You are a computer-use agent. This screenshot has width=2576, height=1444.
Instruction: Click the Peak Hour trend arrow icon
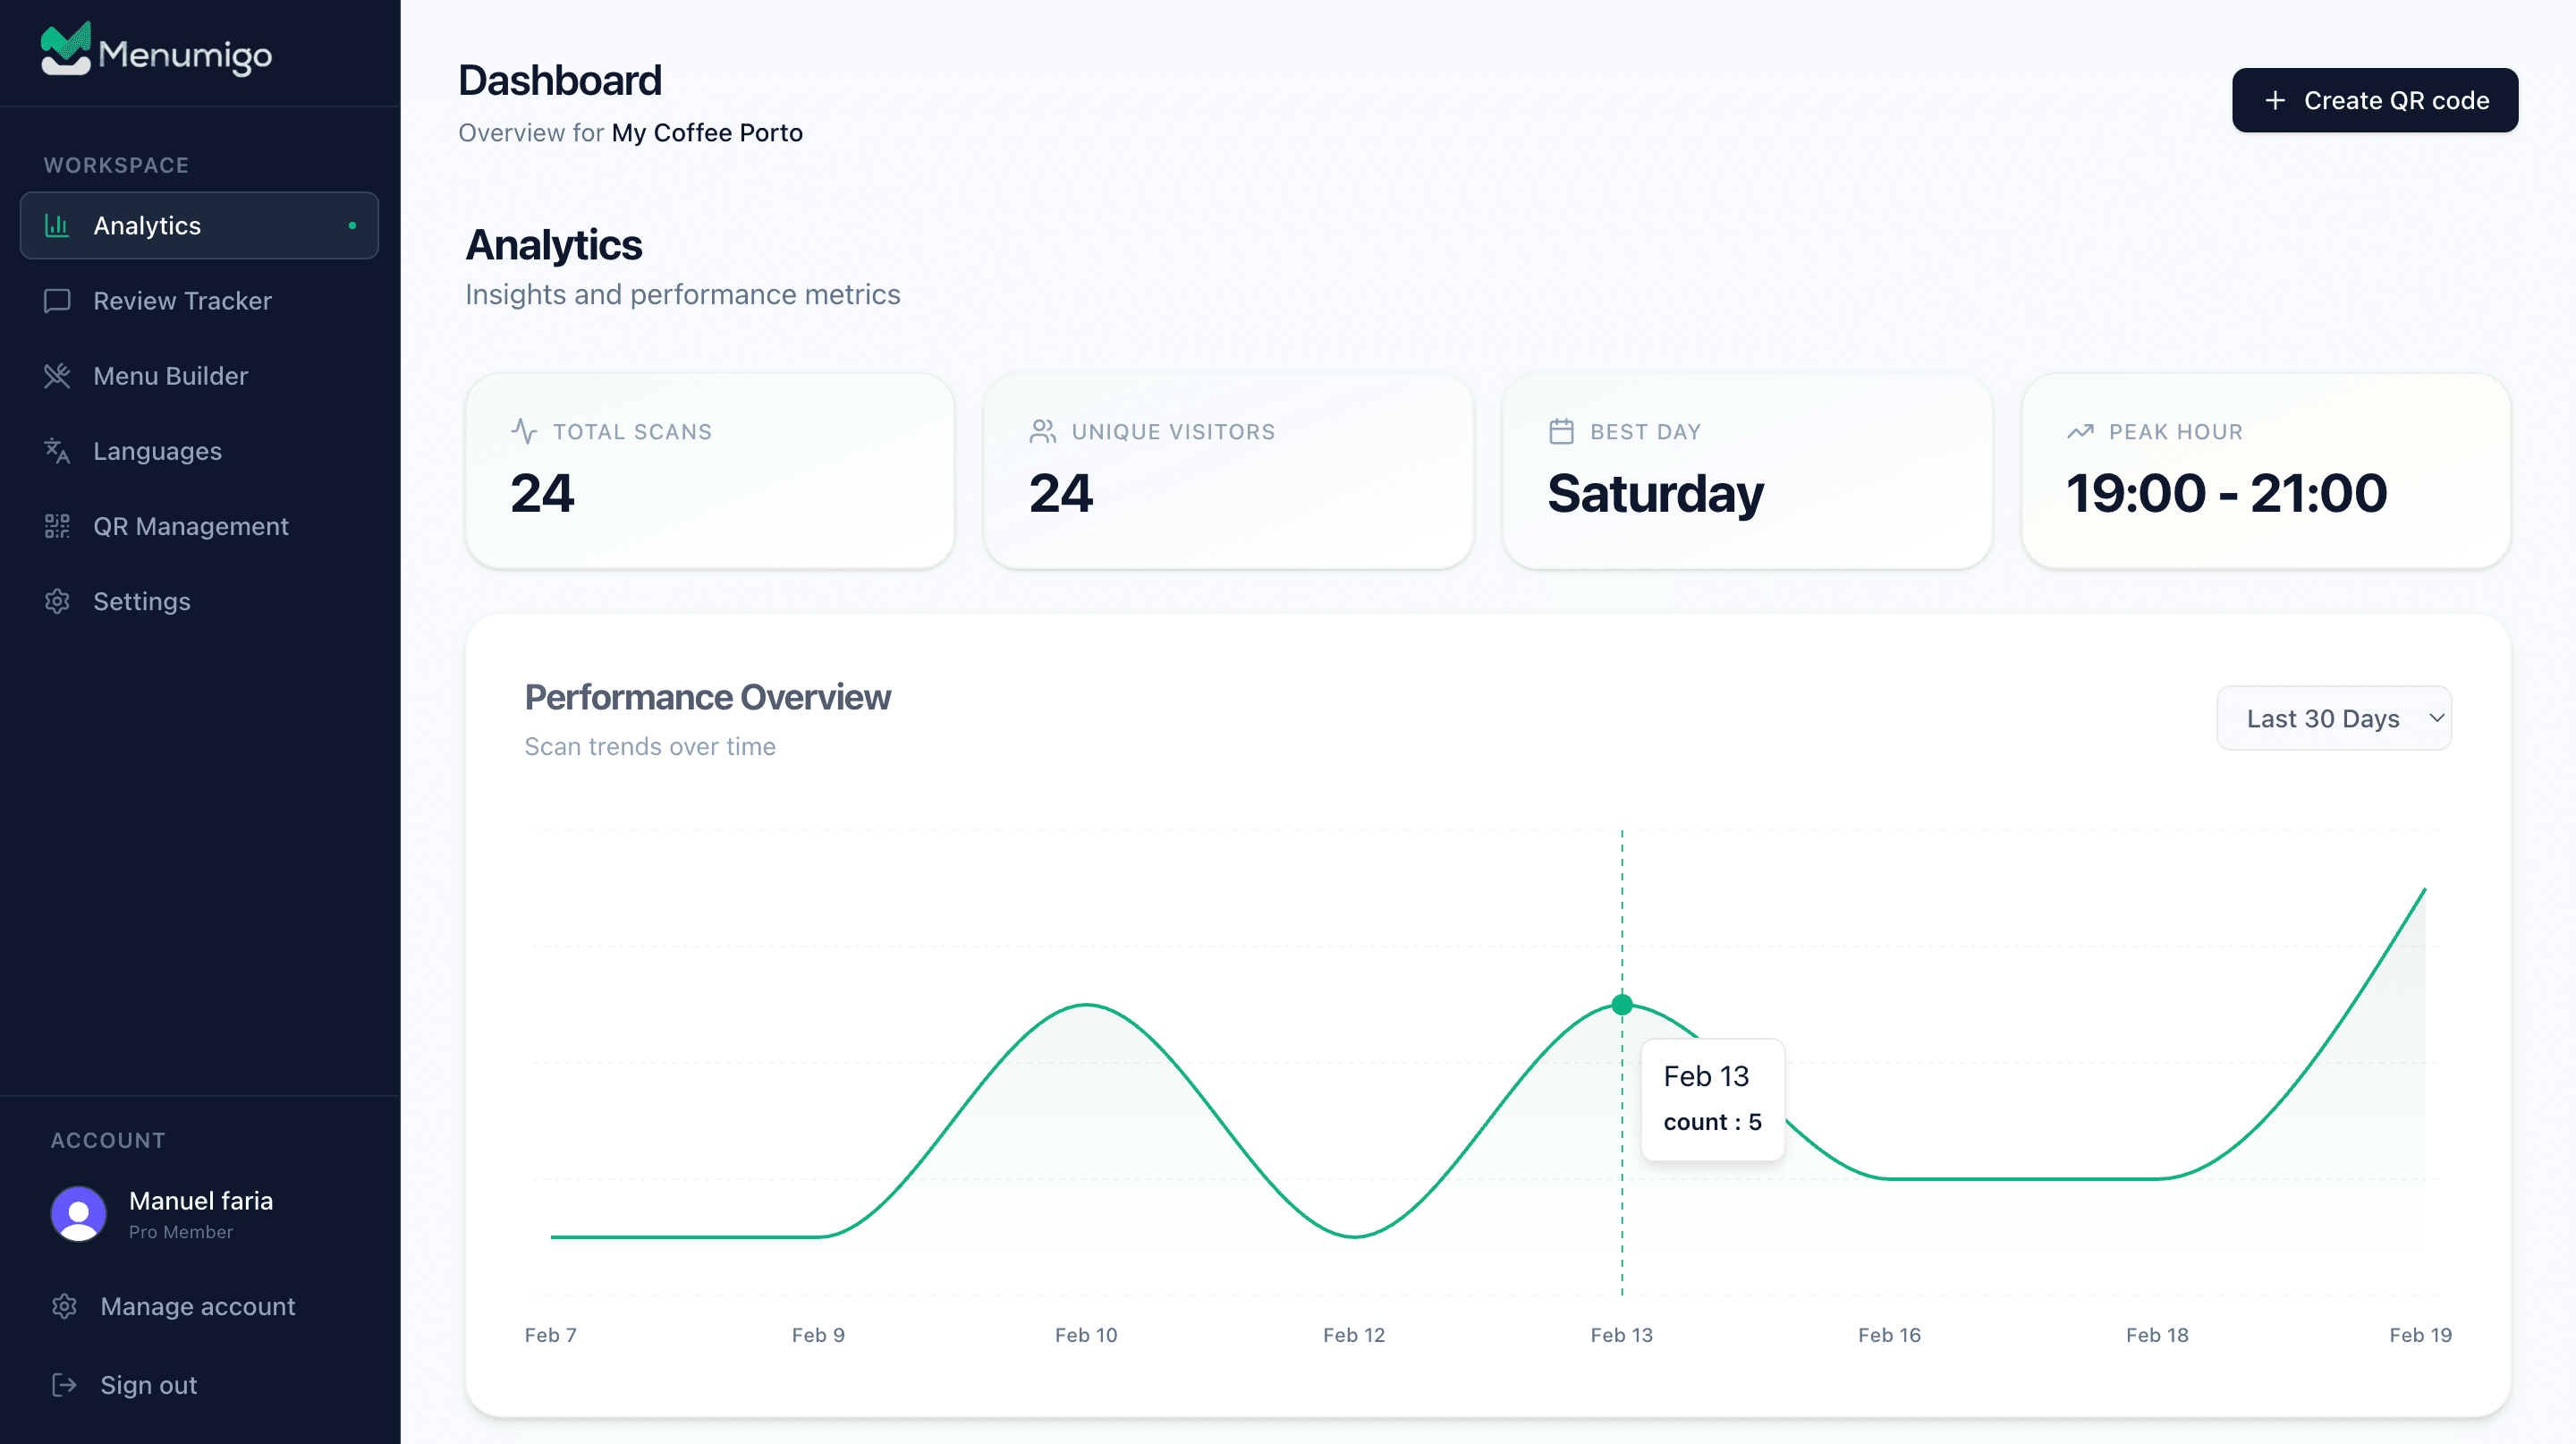tap(2080, 432)
